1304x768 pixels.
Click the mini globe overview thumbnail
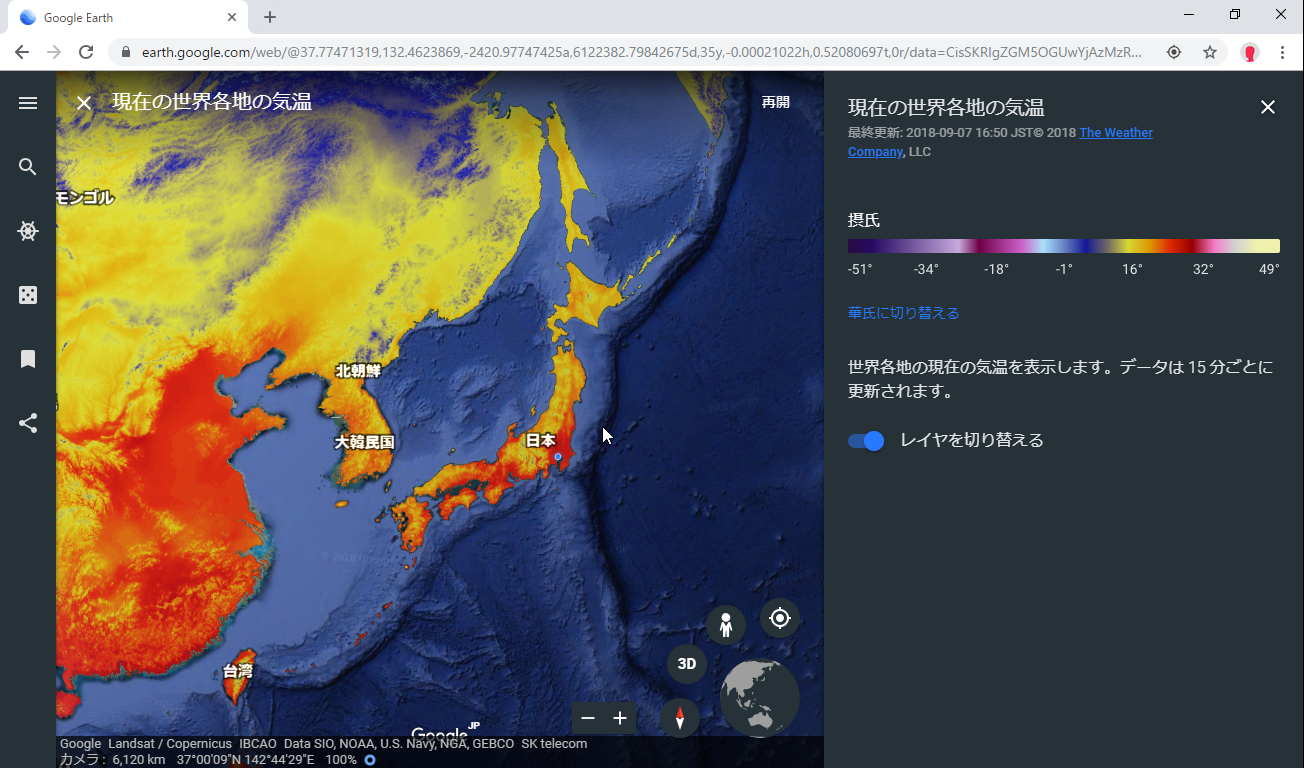click(760, 698)
